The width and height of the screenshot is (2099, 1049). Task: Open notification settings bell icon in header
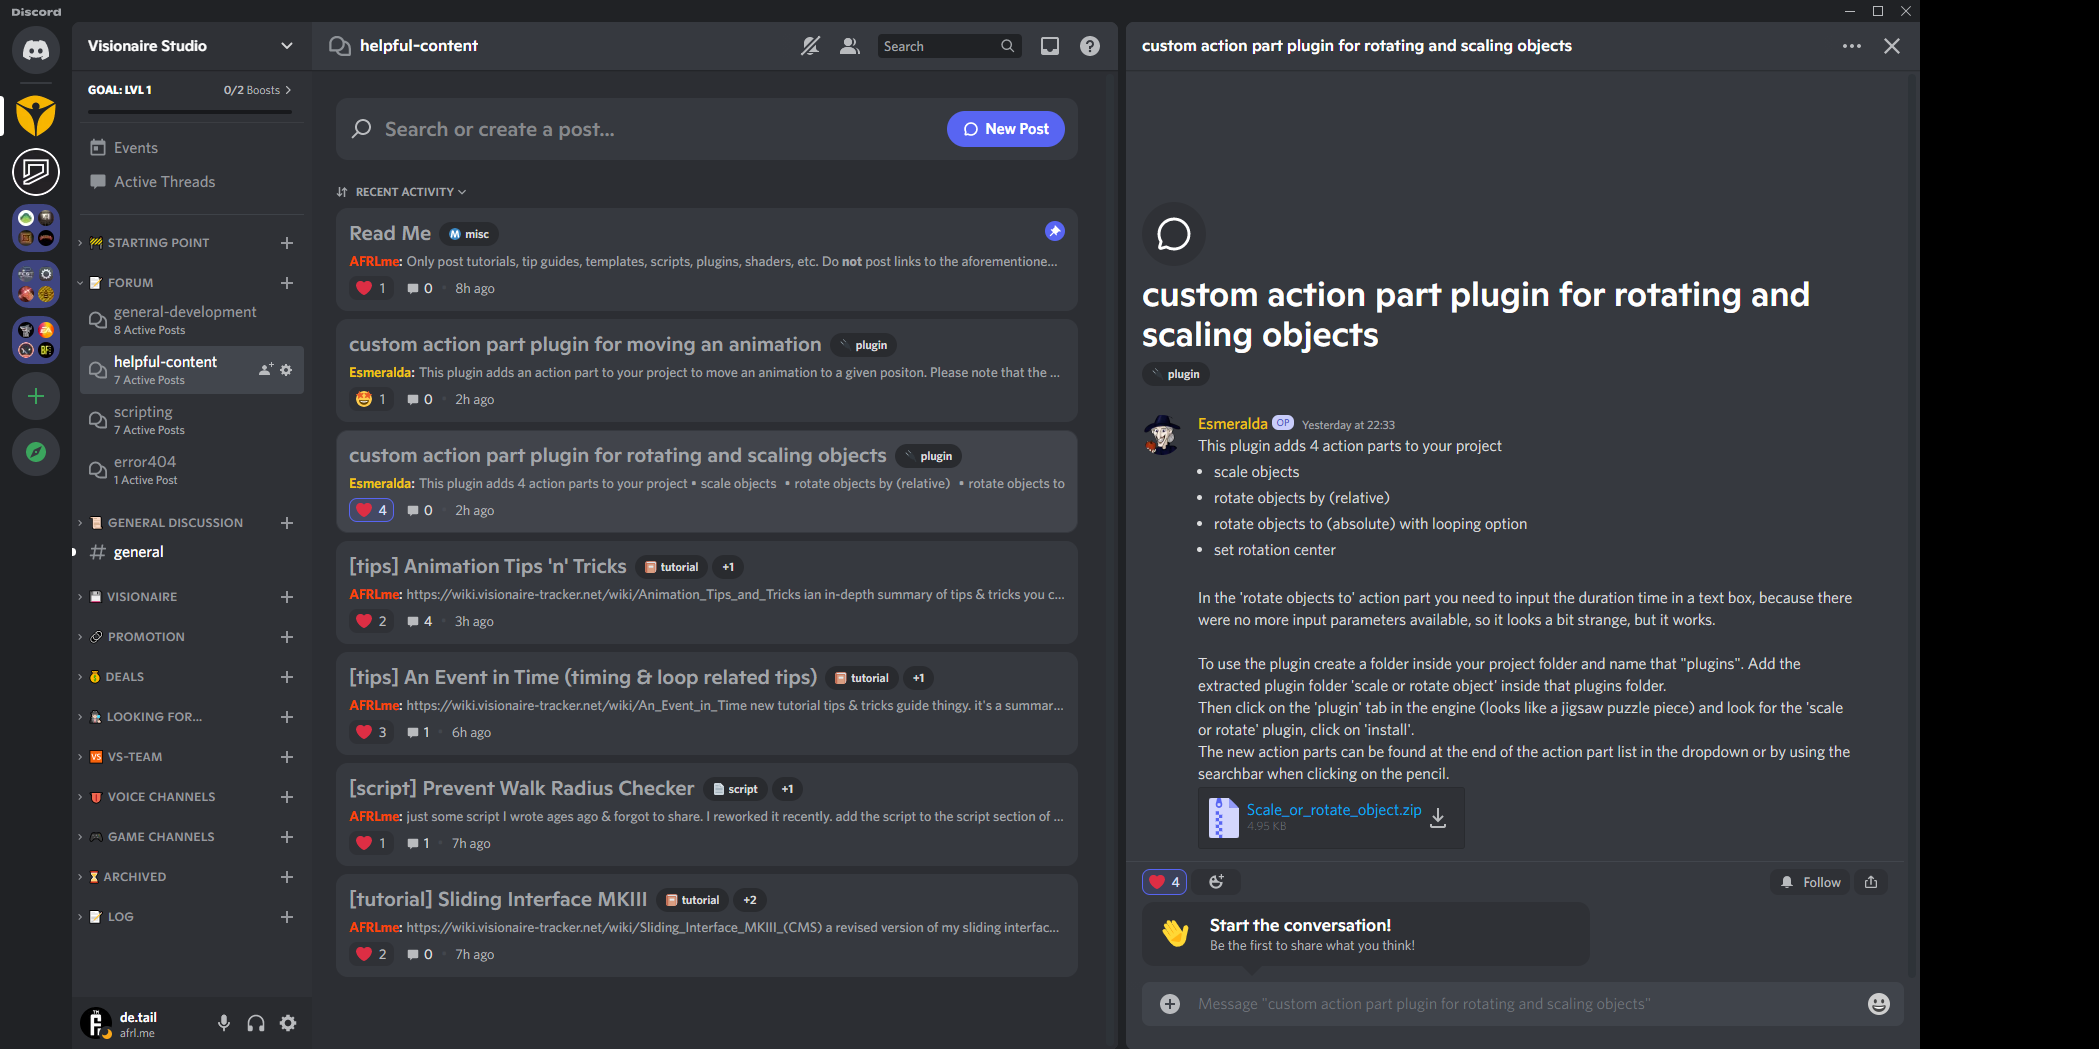pyautogui.click(x=810, y=46)
